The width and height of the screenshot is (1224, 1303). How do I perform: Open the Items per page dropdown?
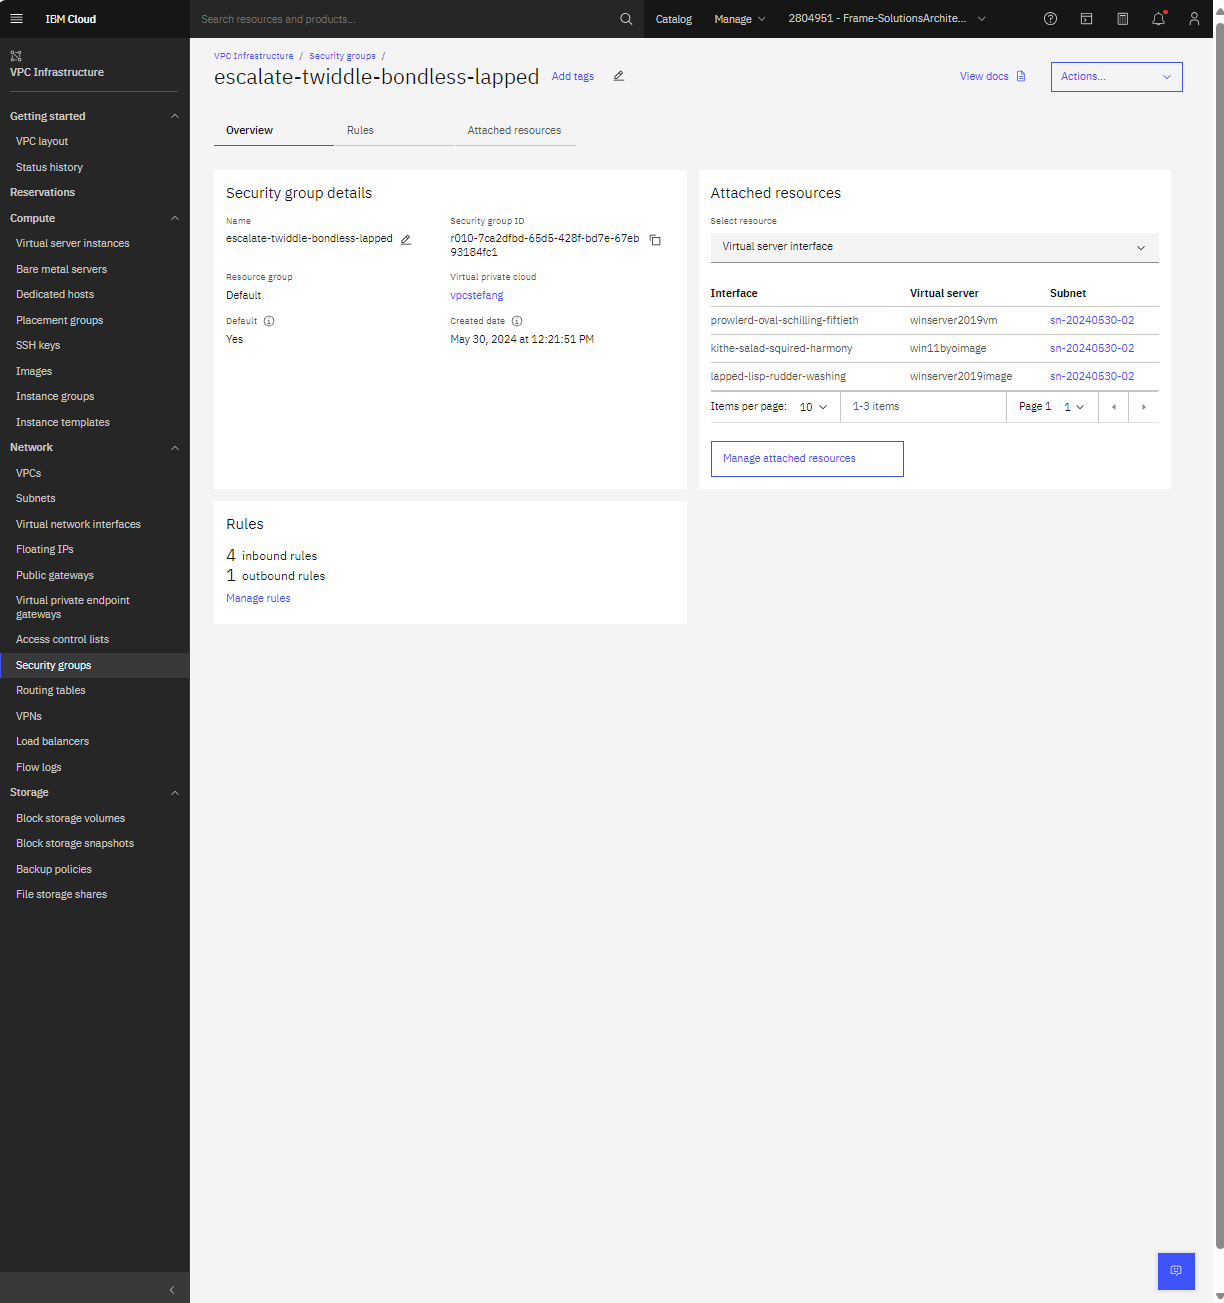pyautogui.click(x=814, y=407)
